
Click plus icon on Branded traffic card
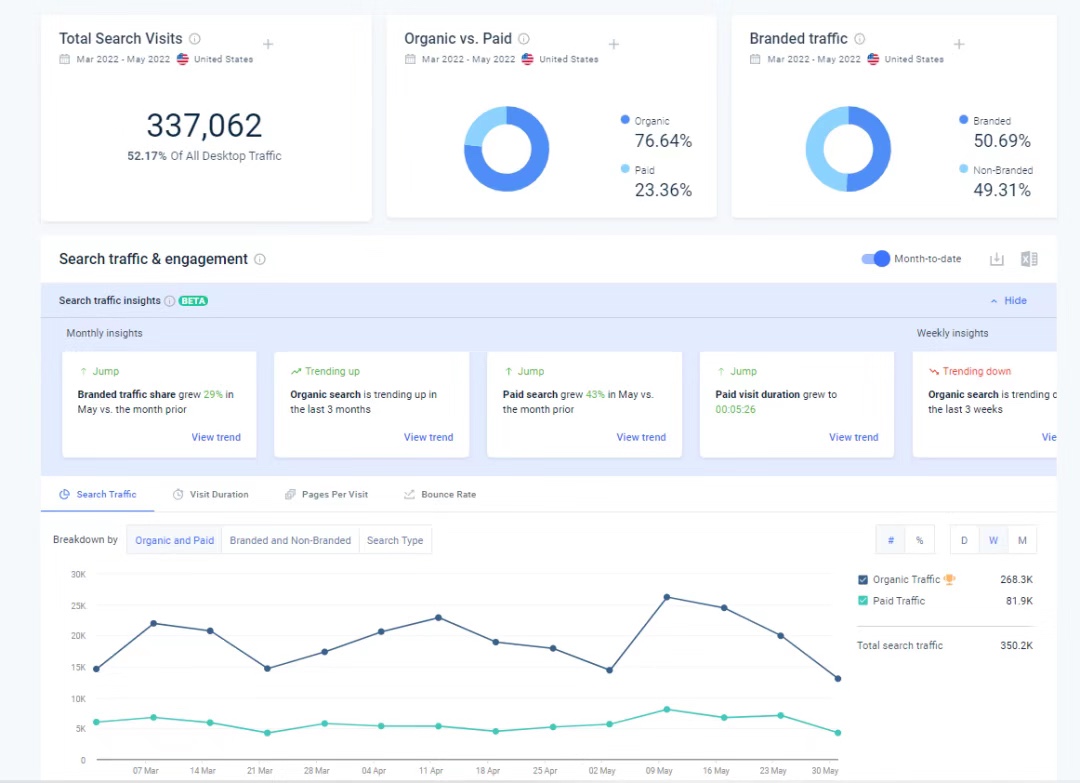point(959,44)
